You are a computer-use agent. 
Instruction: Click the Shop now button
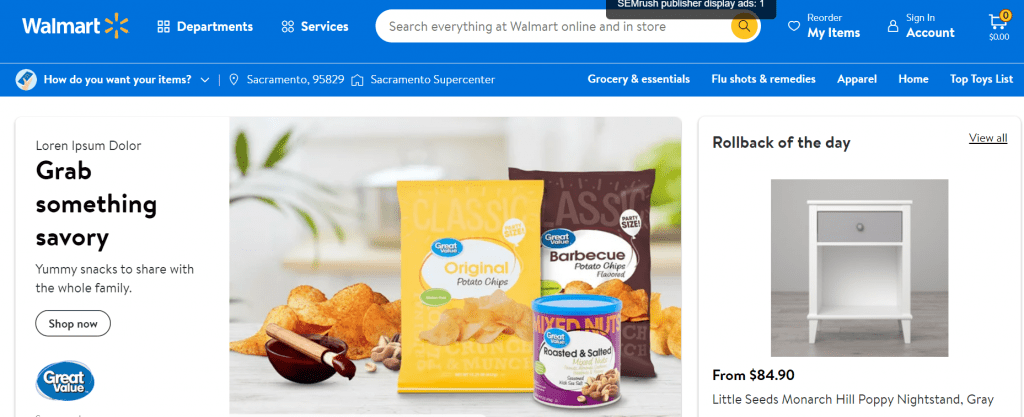tap(73, 324)
